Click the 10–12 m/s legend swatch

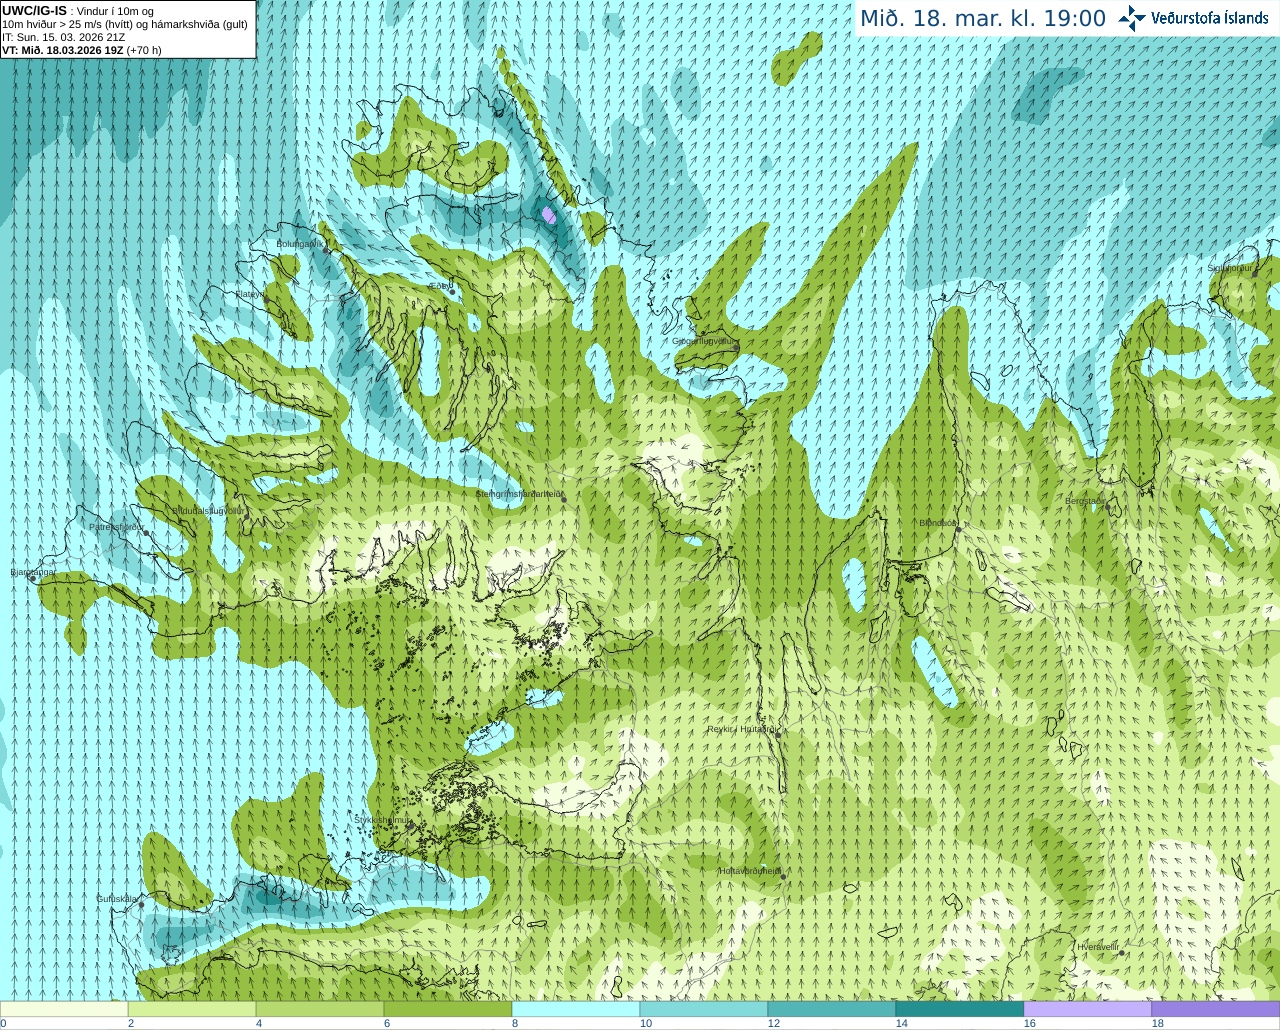[704, 1009]
